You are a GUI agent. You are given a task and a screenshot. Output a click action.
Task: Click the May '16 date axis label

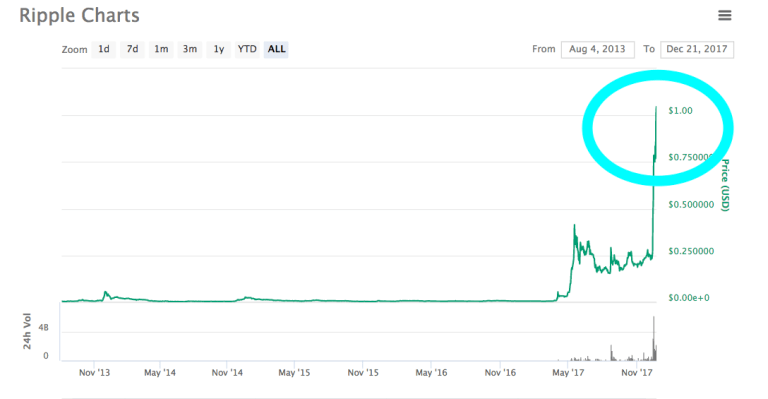pyautogui.click(x=431, y=373)
